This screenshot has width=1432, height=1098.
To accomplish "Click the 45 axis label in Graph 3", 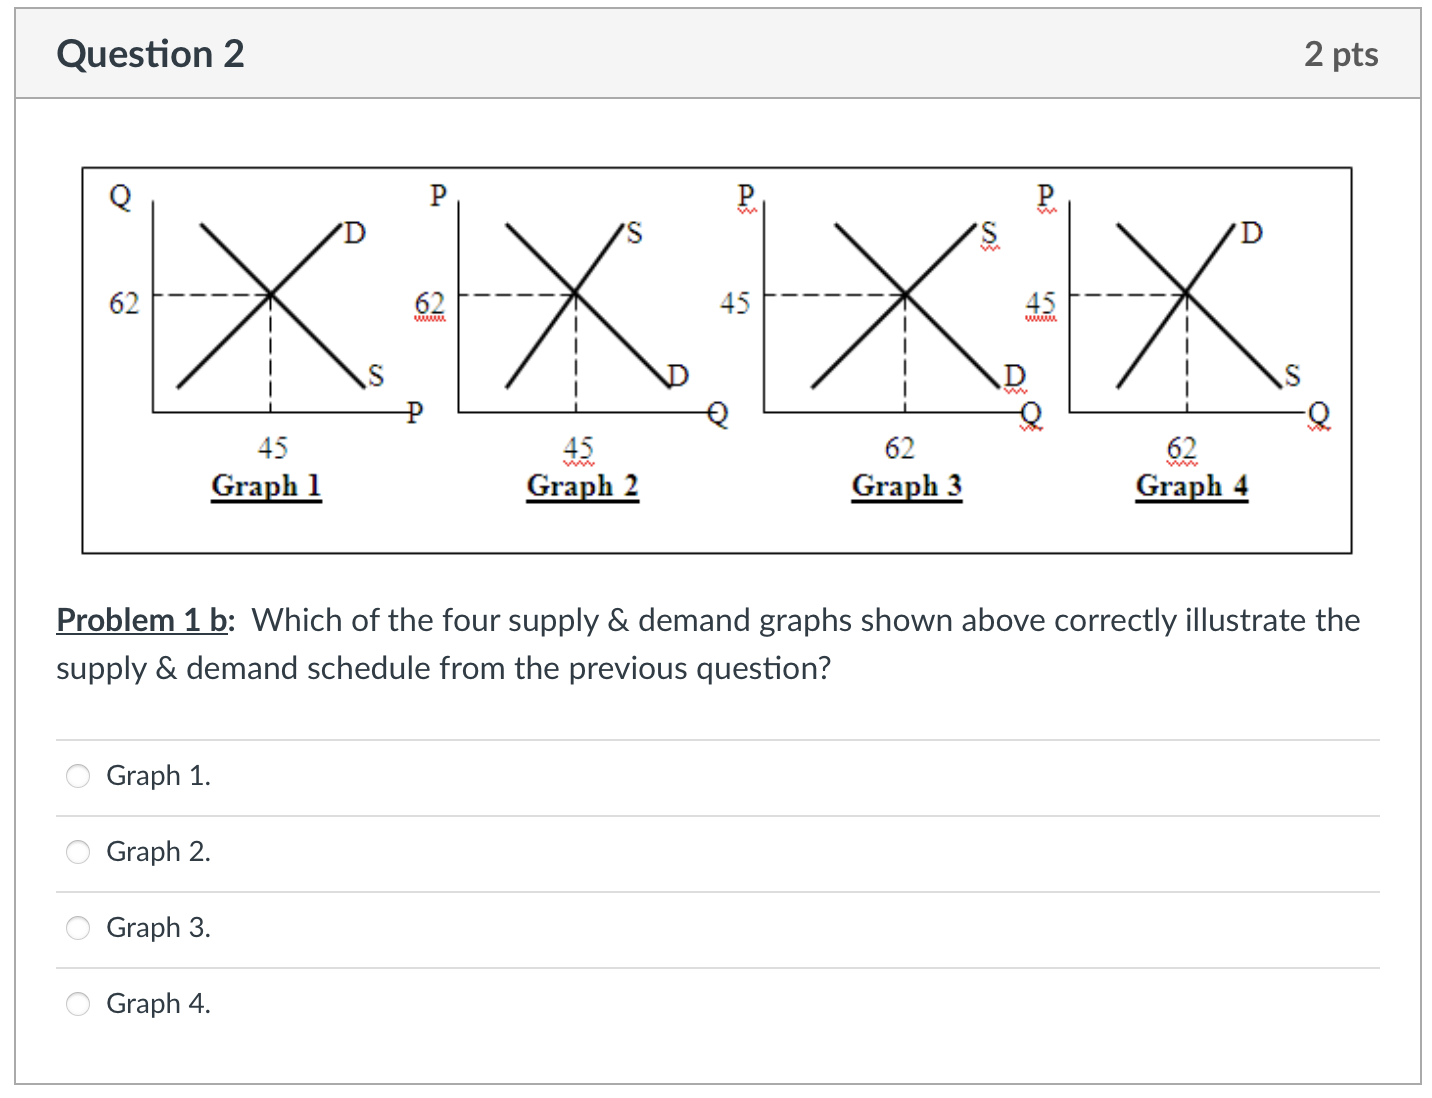I will 736,303.
